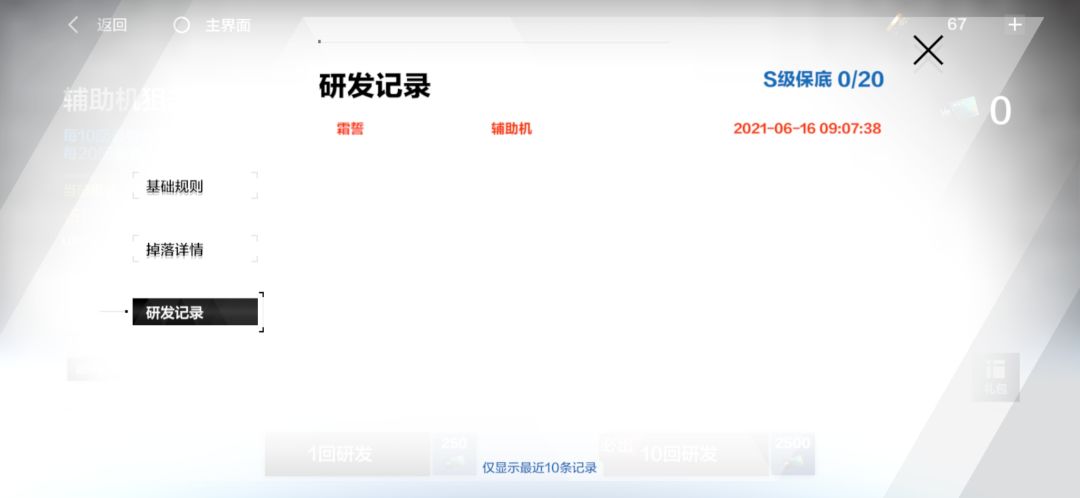Click the currency count 67
This screenshot has height=498, width=1080.
click(x=957, y=25)
